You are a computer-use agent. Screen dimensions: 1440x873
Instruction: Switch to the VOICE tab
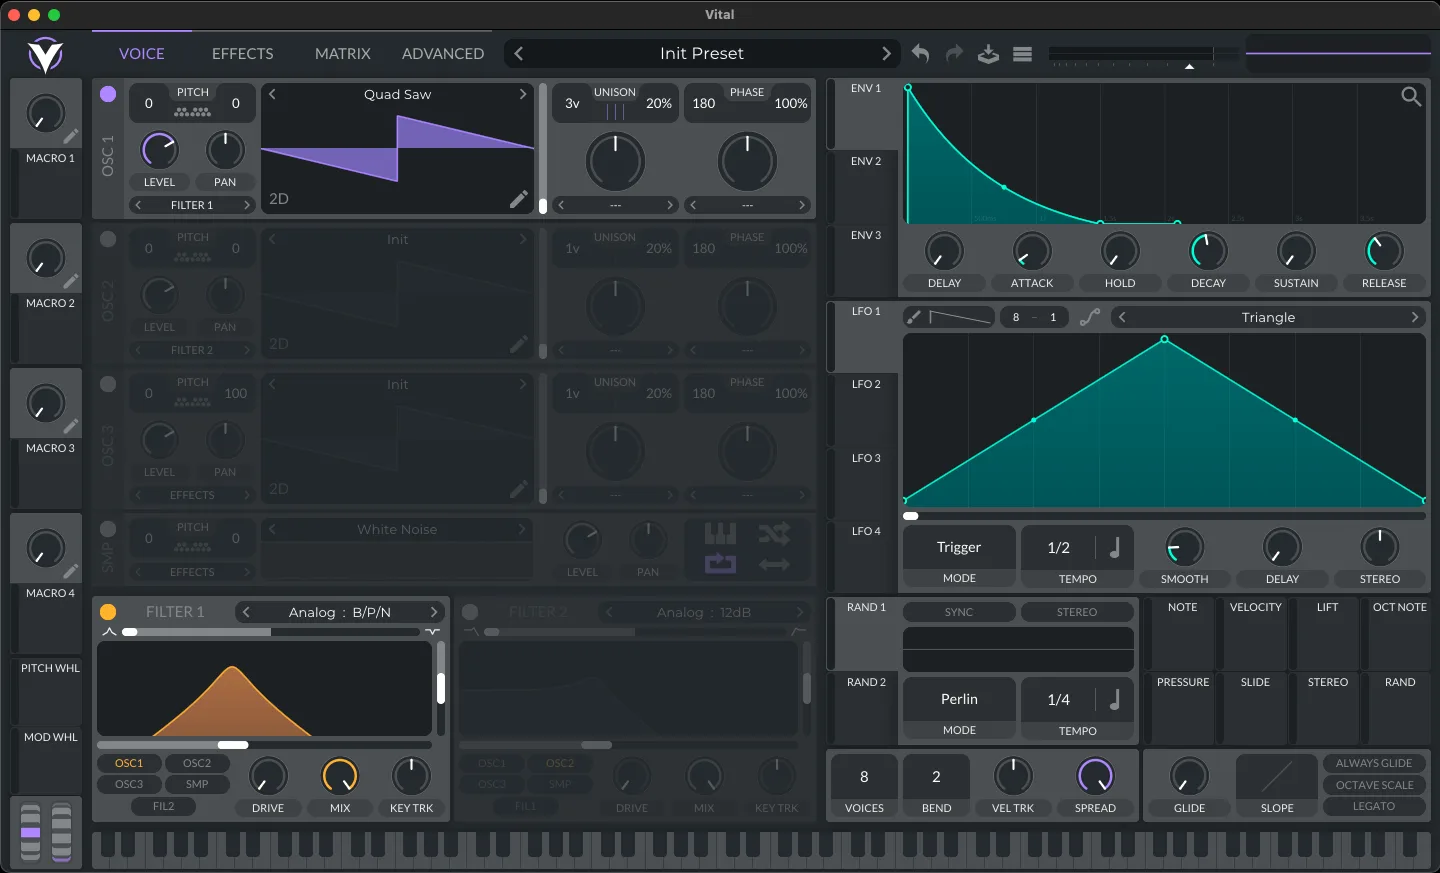[142, 54]
